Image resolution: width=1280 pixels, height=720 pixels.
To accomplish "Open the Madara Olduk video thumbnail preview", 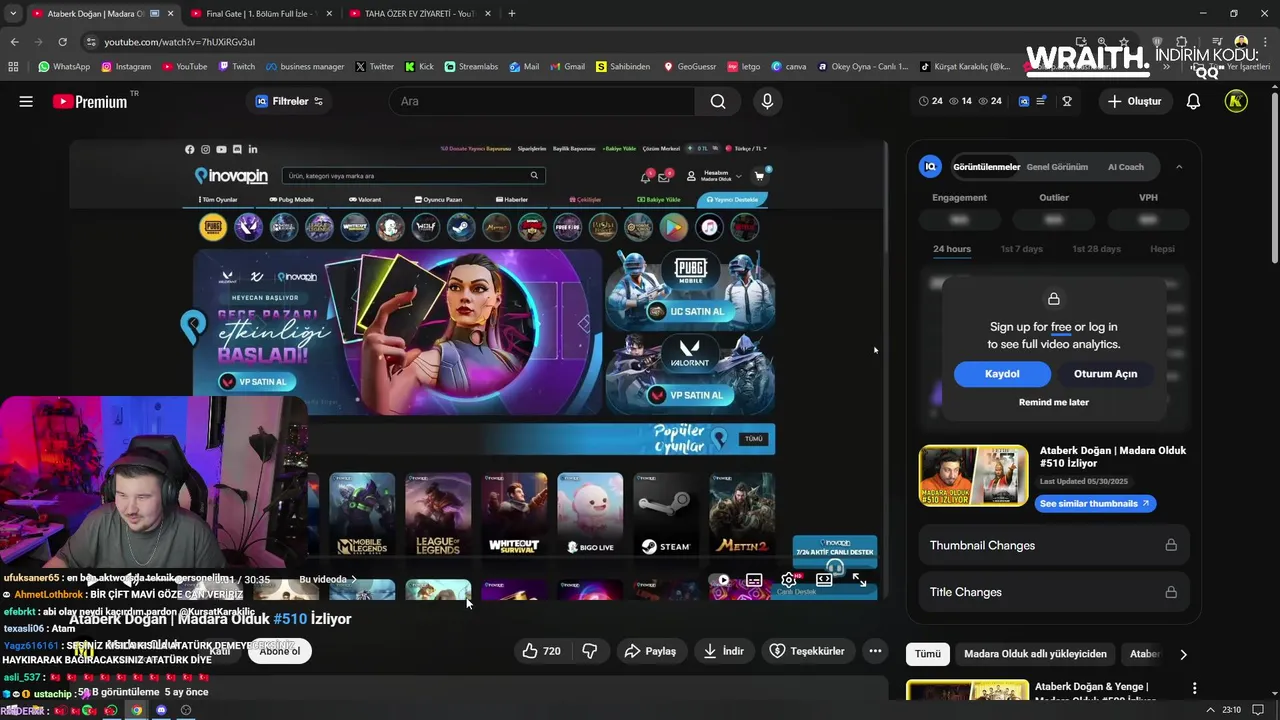I will point(973,476).
